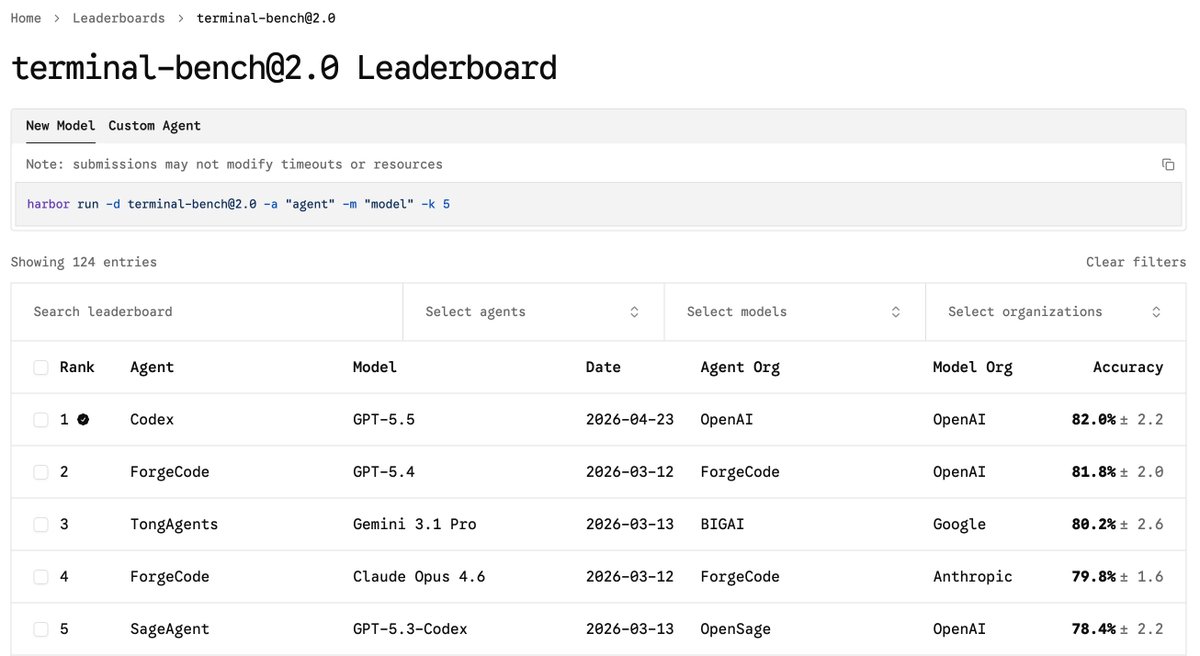Screen dimensions: 1200x656
Task: Check the box for the Codex row
Action: 41,420
